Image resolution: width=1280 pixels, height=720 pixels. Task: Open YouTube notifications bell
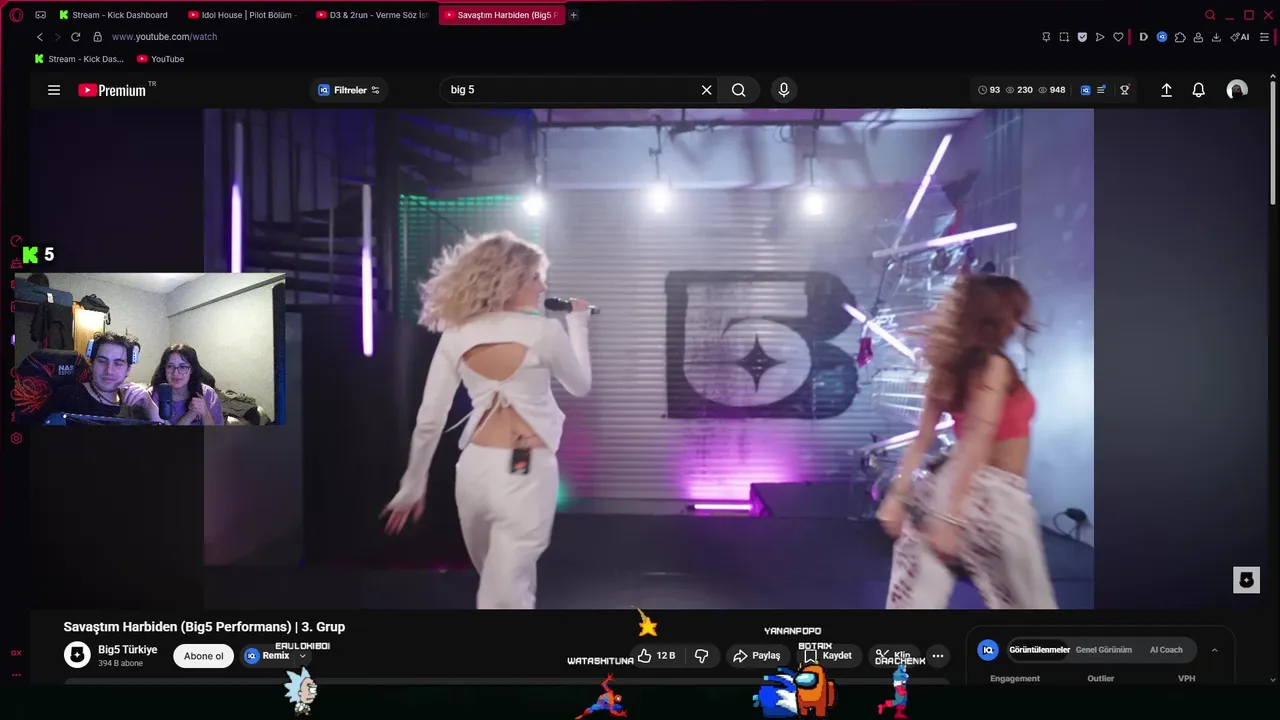[1198, 90]
